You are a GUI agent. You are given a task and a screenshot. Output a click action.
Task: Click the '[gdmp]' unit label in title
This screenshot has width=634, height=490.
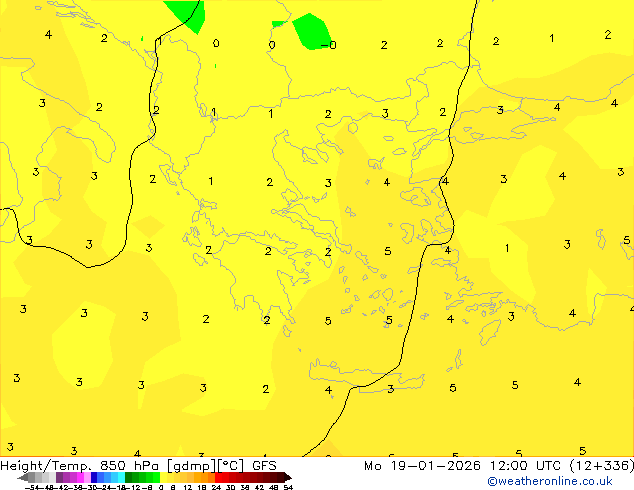[x=192, y=466]
